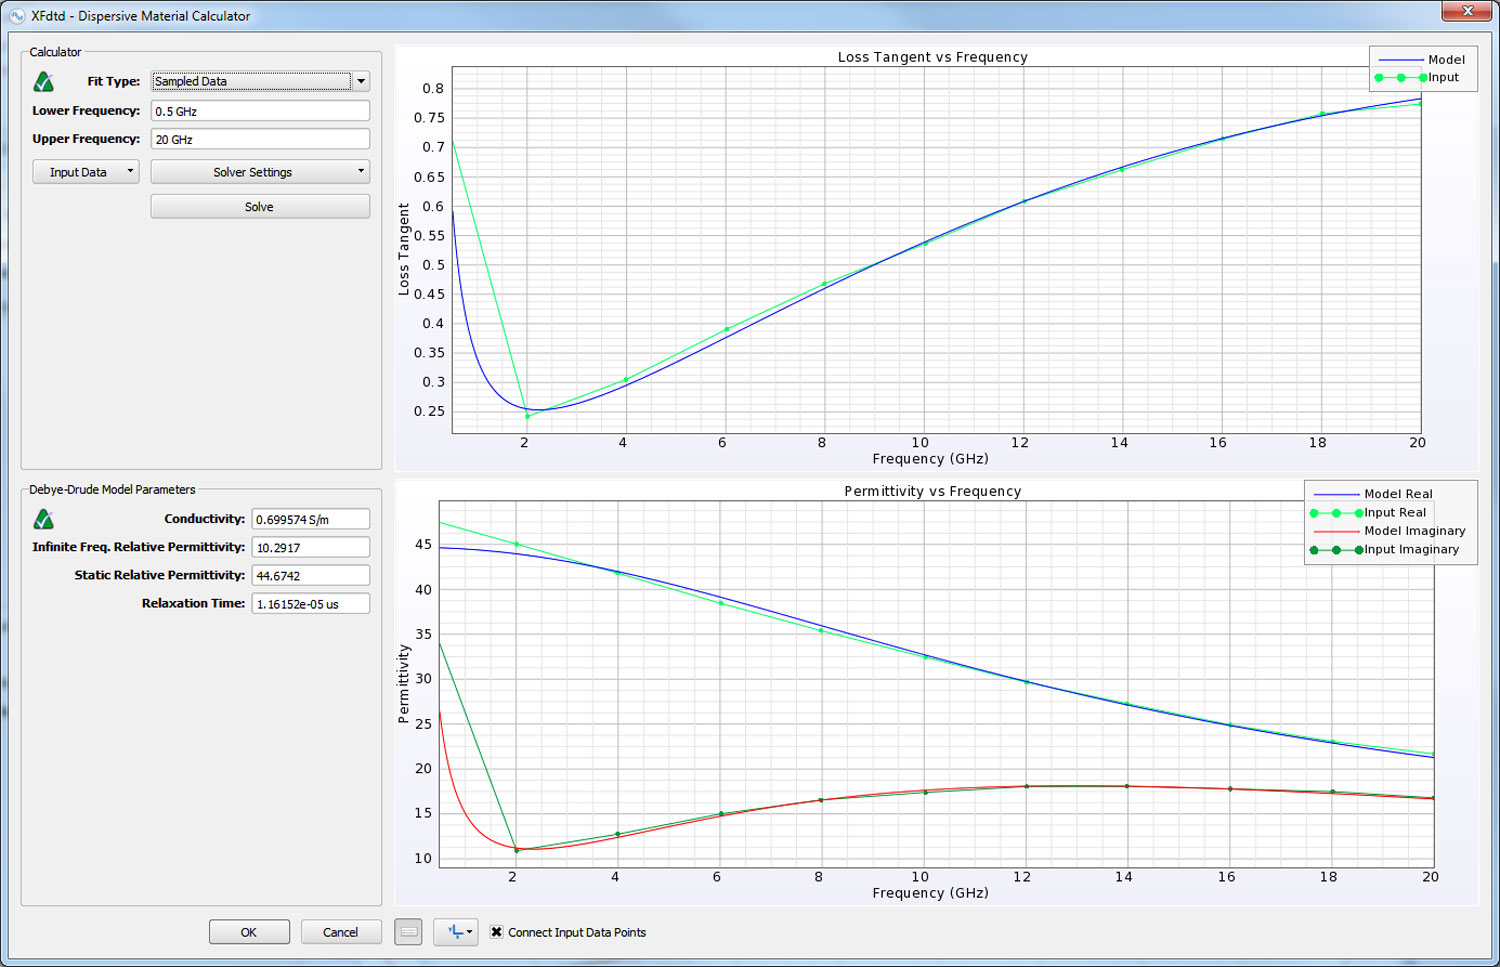The width and height of the screenshot is (1500, 967).
Task: Click the Cancel button
Action: coord(340,932)
